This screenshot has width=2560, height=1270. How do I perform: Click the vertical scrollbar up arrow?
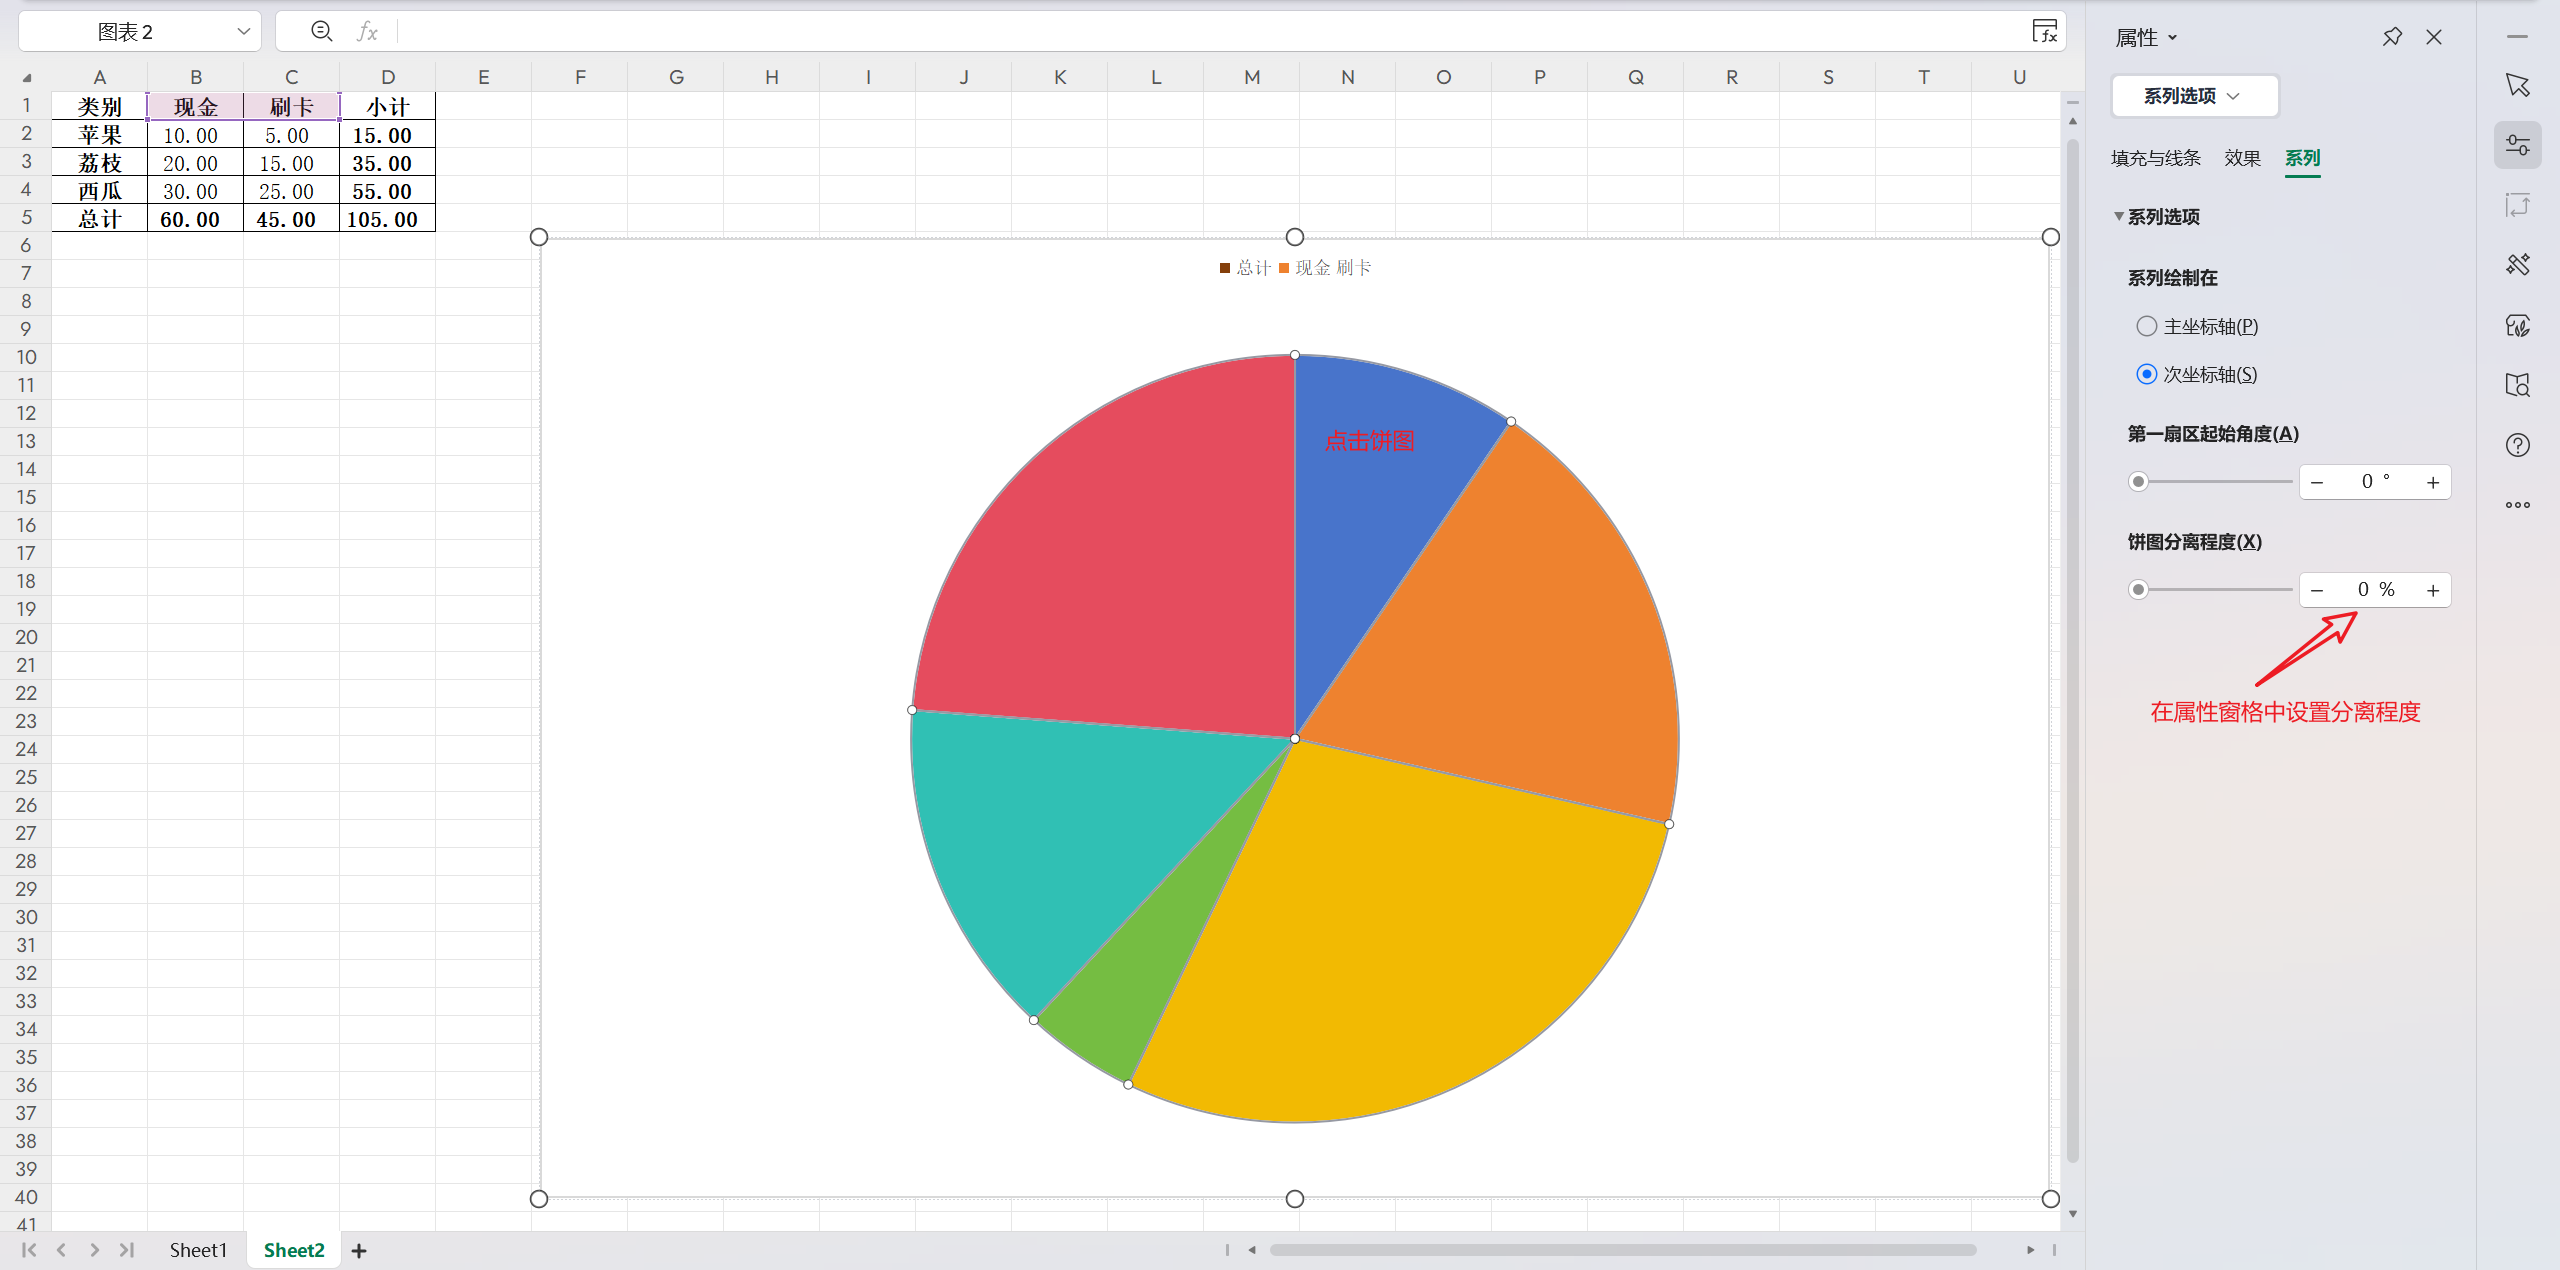pyautogui.click(x=2073, y=121)
